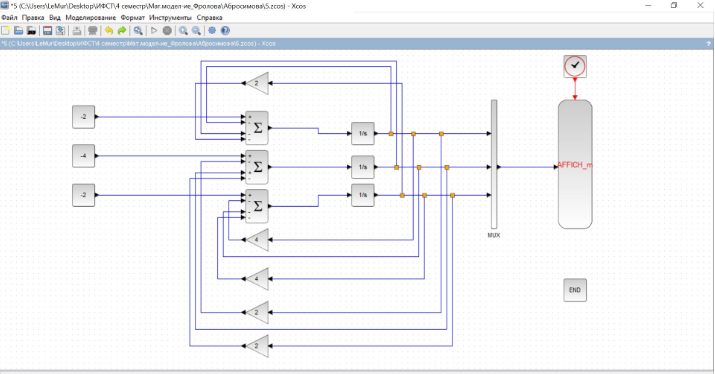The width and height of the screenshot is (715, 374).
Task: Select the middle 1/s integrator block
Action: pyautogui.click(x=363, y=167)
